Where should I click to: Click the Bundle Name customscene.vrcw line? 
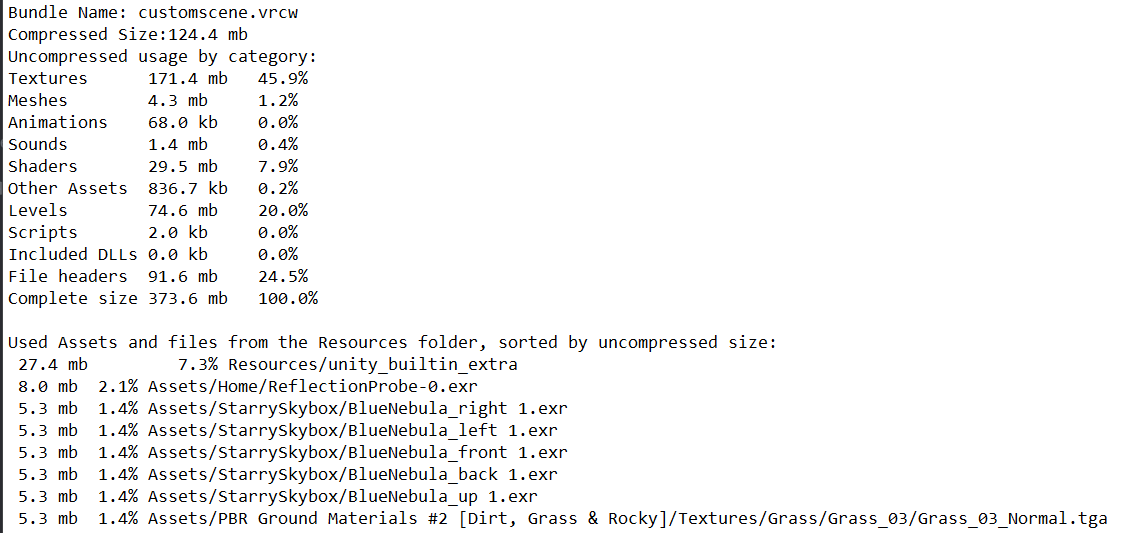tap(153, 12)
